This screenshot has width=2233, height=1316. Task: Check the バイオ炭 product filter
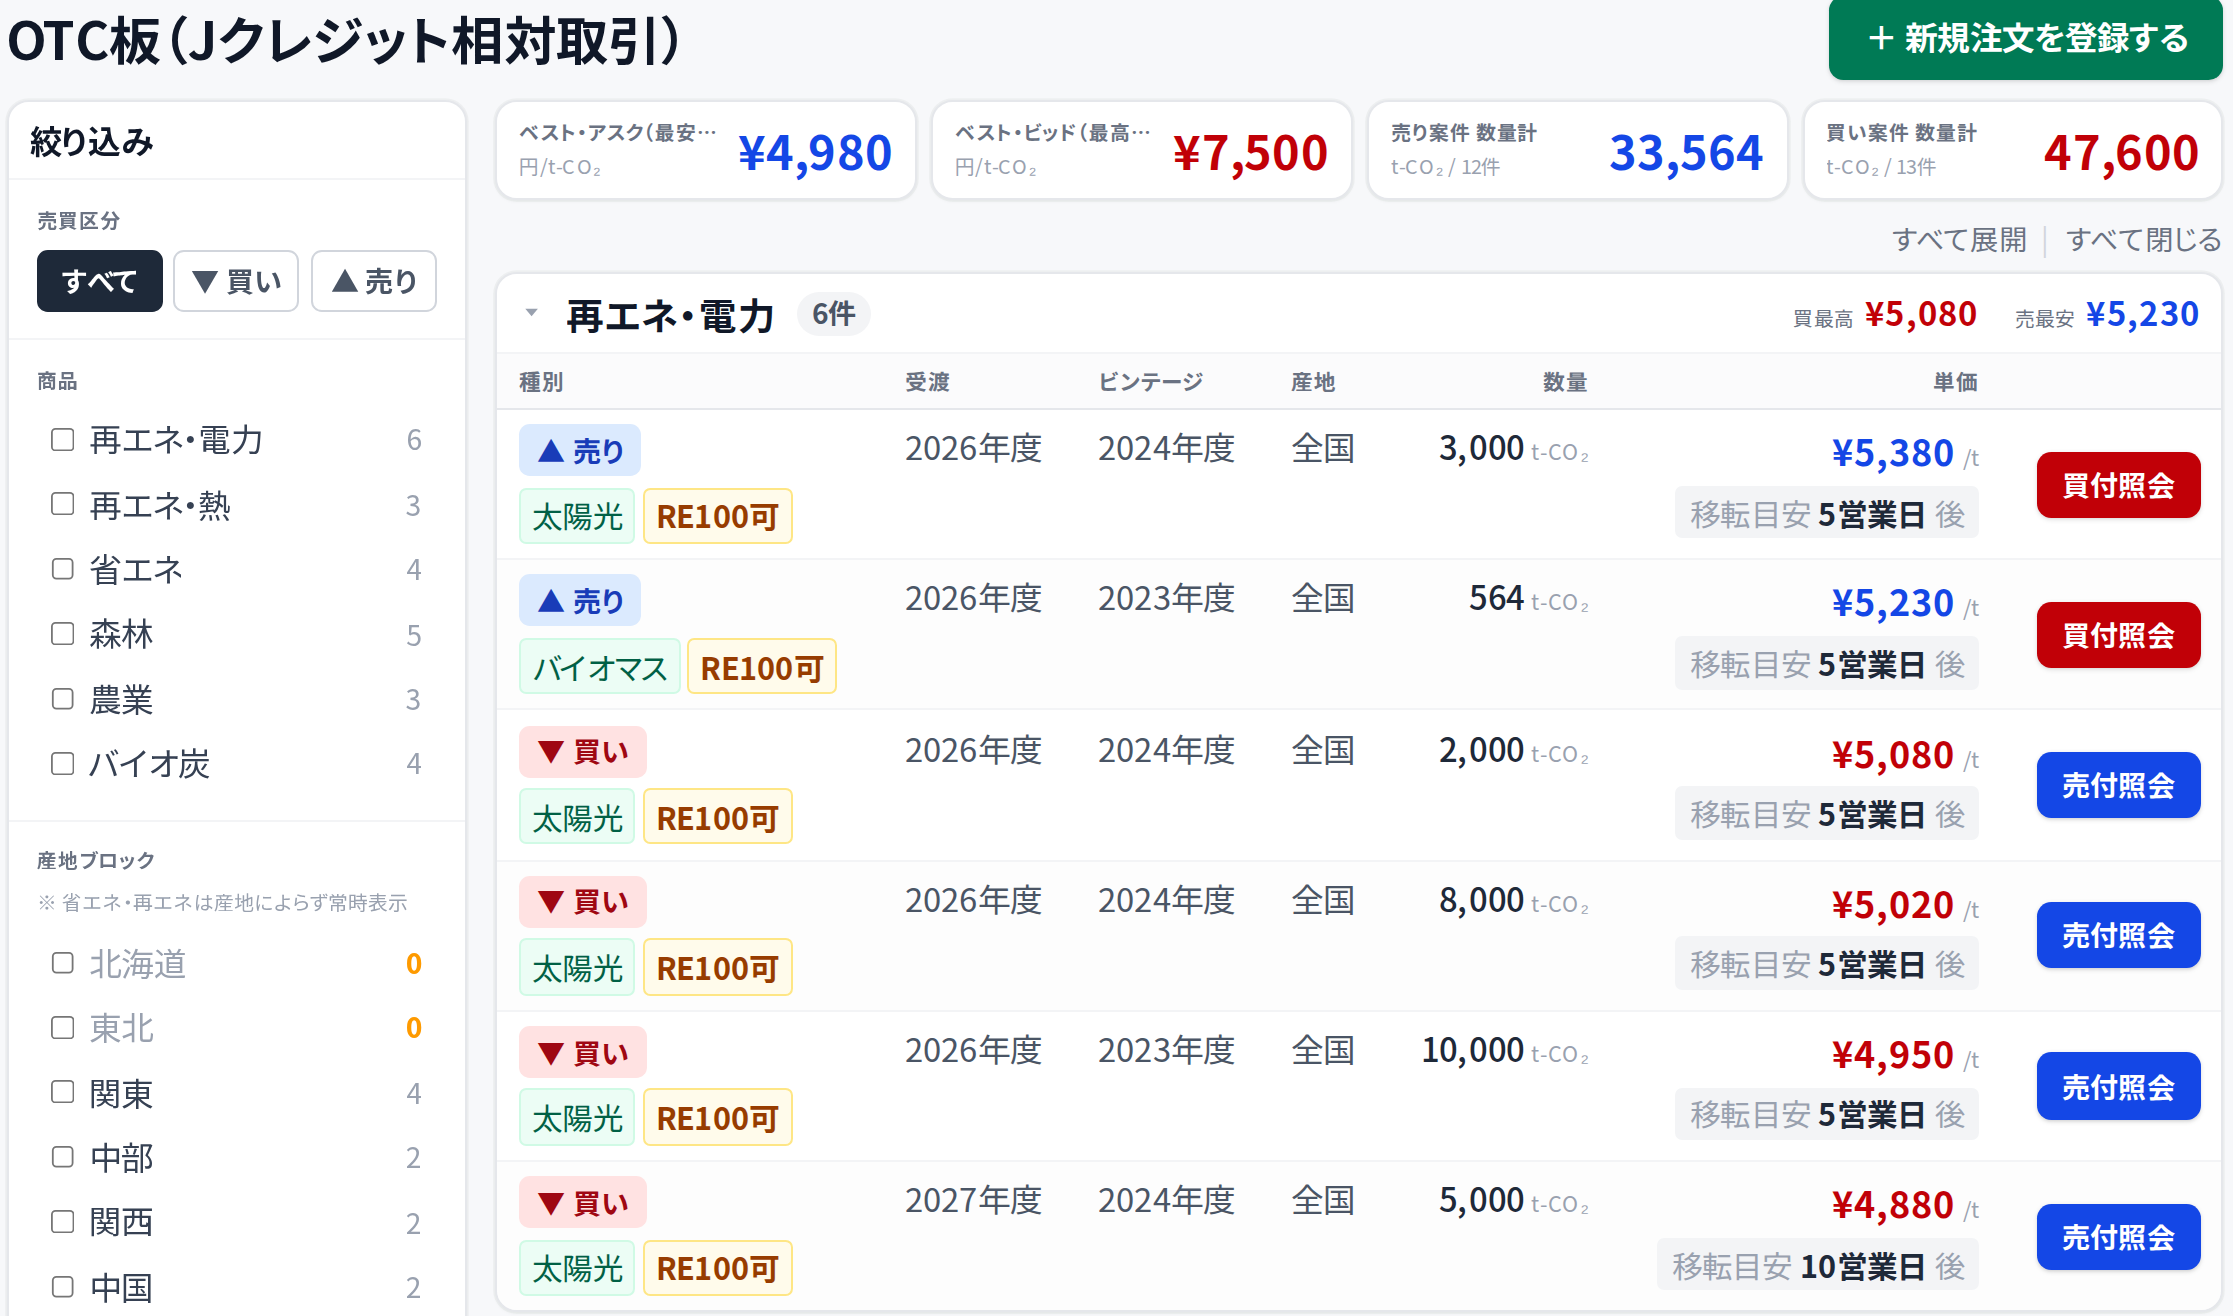62,764
